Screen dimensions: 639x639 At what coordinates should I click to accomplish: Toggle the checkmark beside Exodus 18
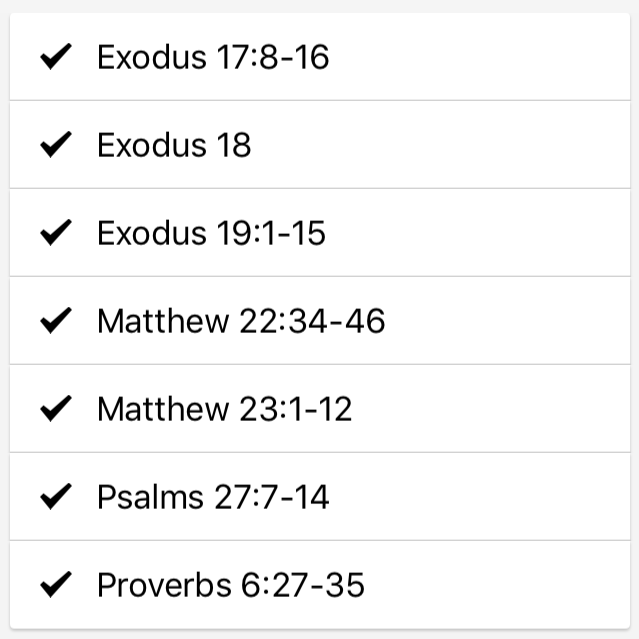click(56, 146)
